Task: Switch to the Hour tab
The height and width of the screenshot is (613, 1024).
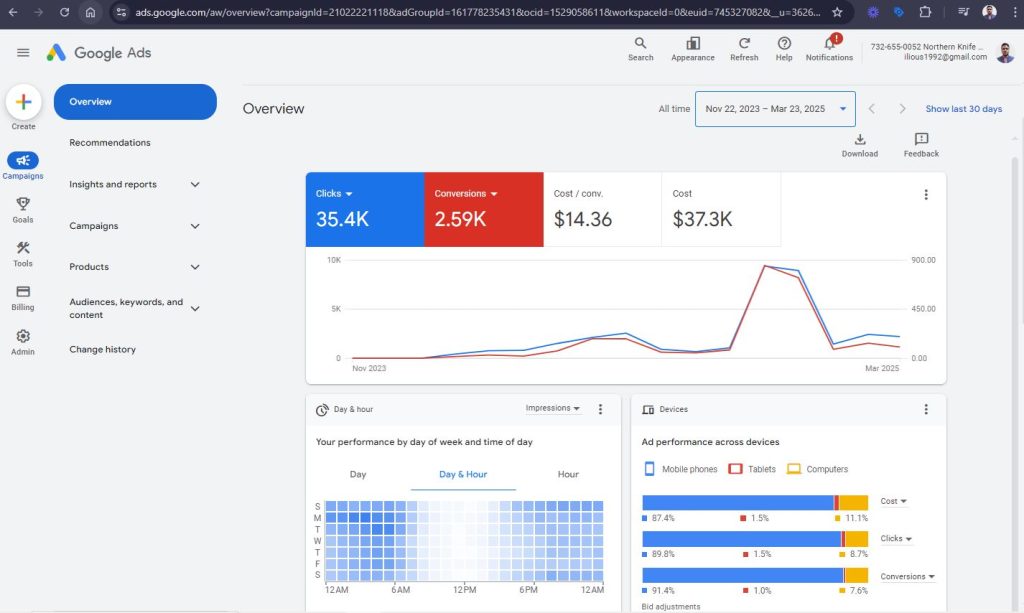Action: coord(568,474)
